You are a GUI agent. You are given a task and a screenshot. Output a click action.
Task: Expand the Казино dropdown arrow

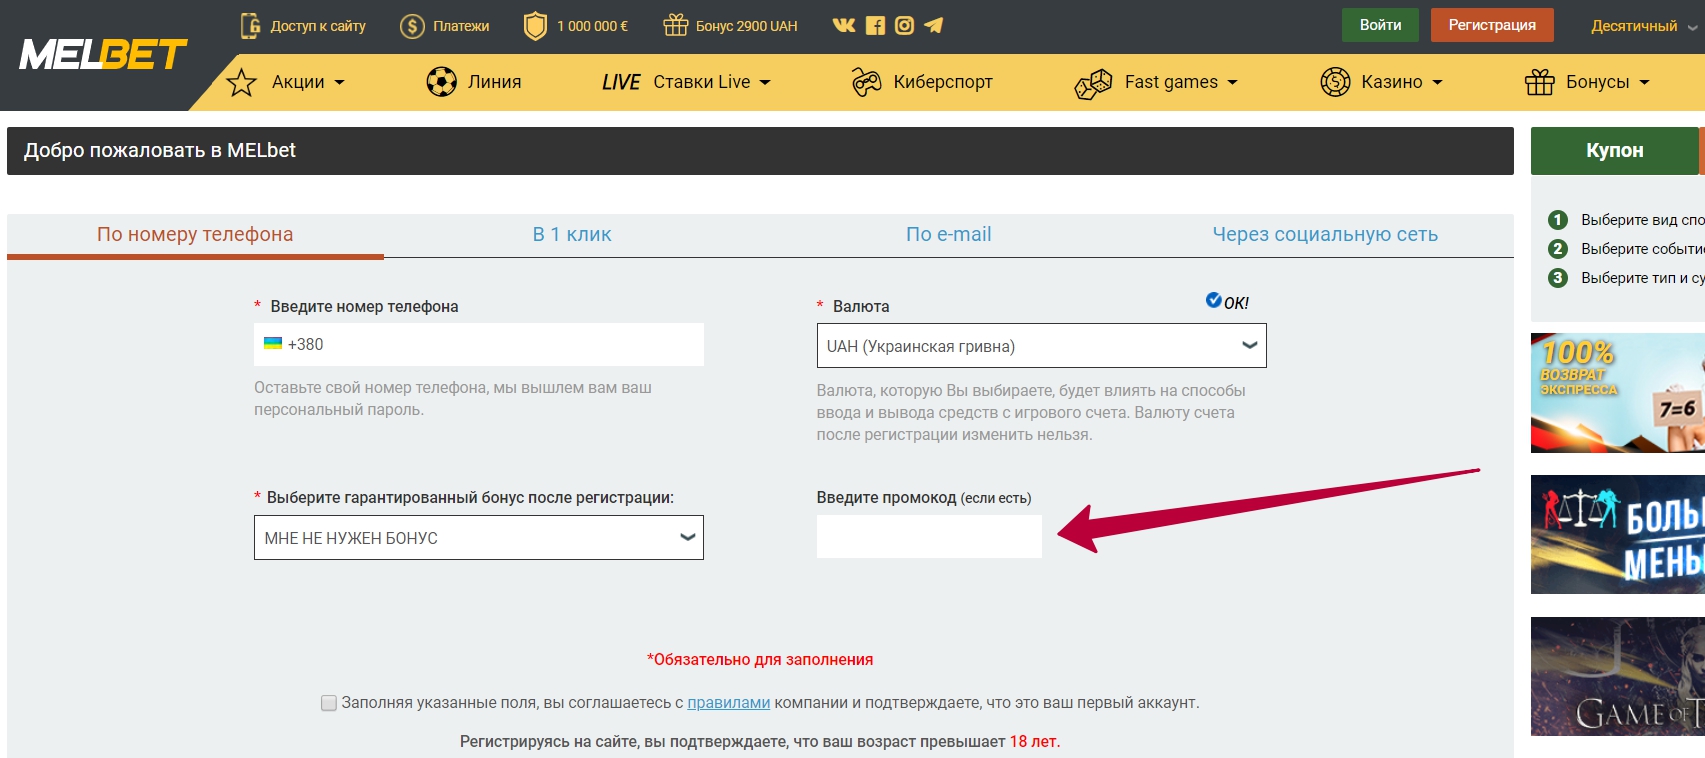[x=1437, y=83]
